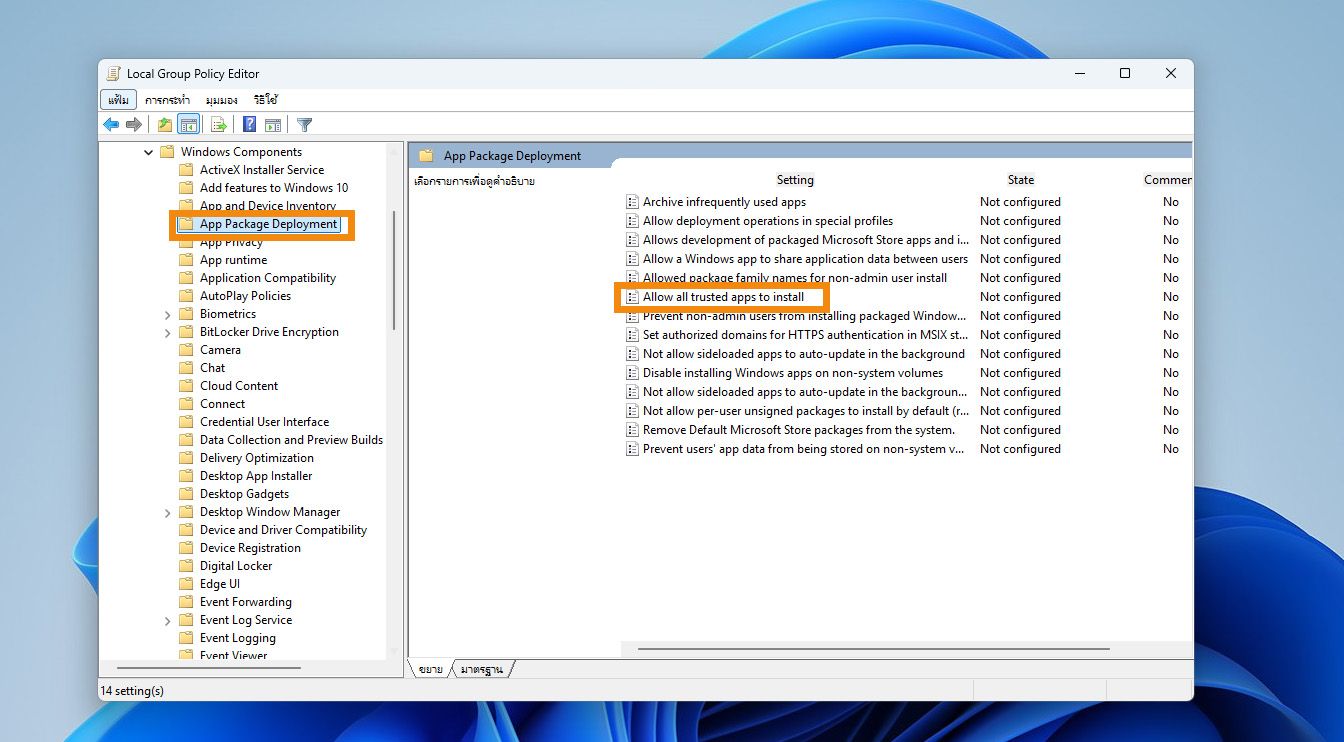Expand the Biometrics tree node

167,314
